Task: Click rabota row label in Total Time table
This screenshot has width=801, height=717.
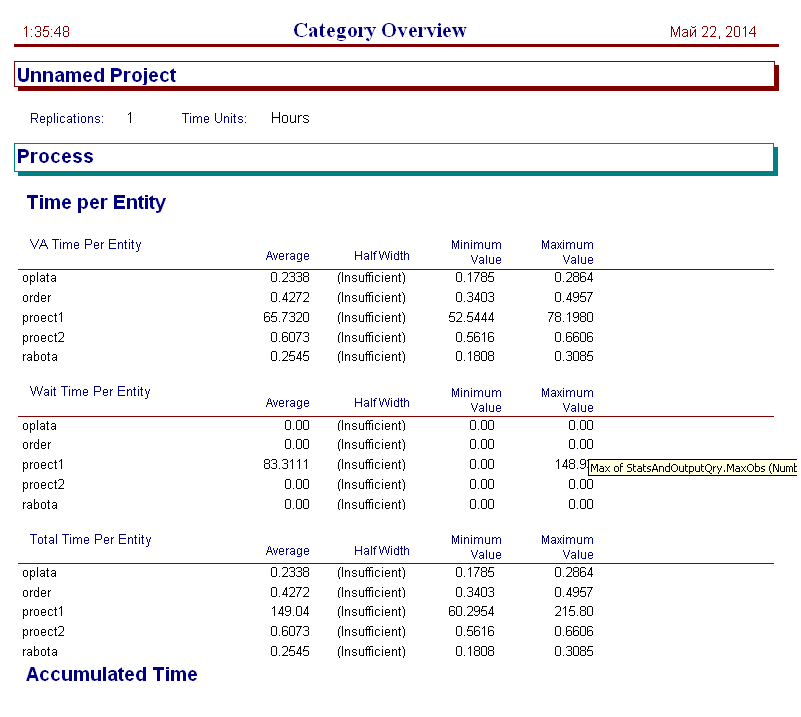Action: click(40, 652)
